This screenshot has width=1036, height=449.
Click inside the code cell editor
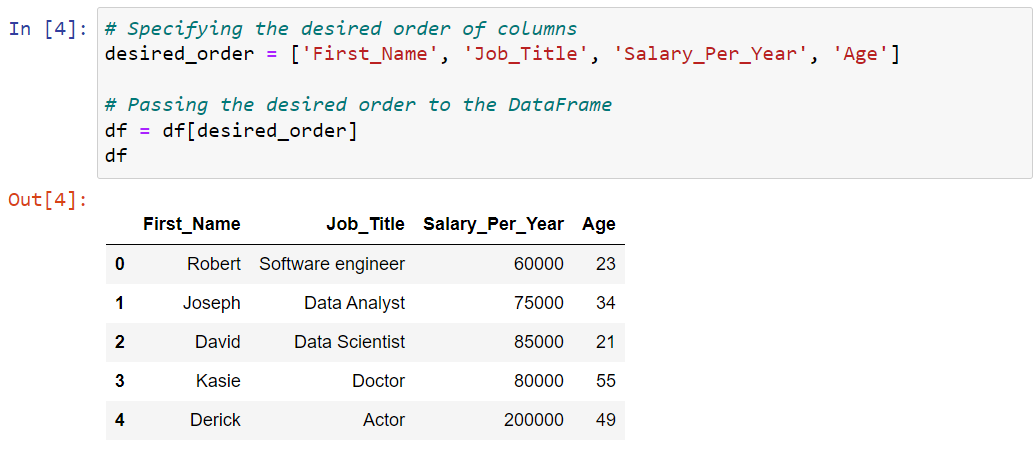564,92
